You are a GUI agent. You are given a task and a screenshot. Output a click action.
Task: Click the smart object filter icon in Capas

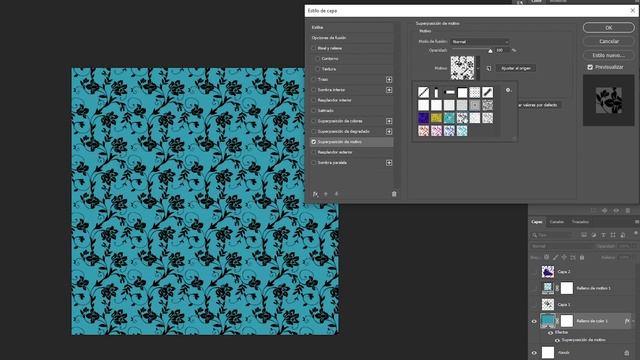point(623,235)
